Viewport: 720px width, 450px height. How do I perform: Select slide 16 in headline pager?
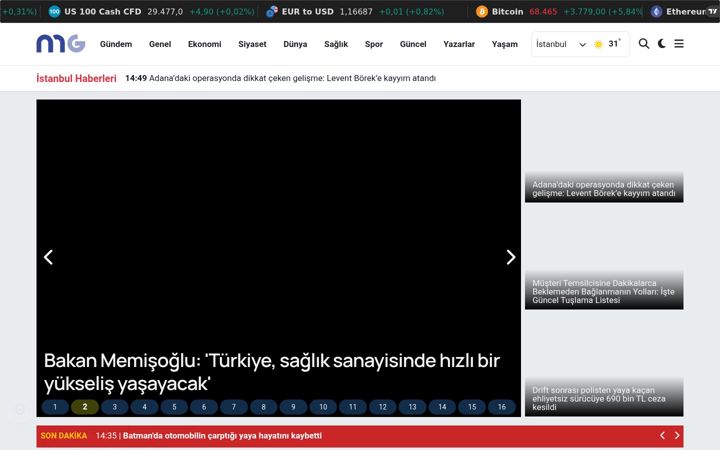tap(502, 407)
